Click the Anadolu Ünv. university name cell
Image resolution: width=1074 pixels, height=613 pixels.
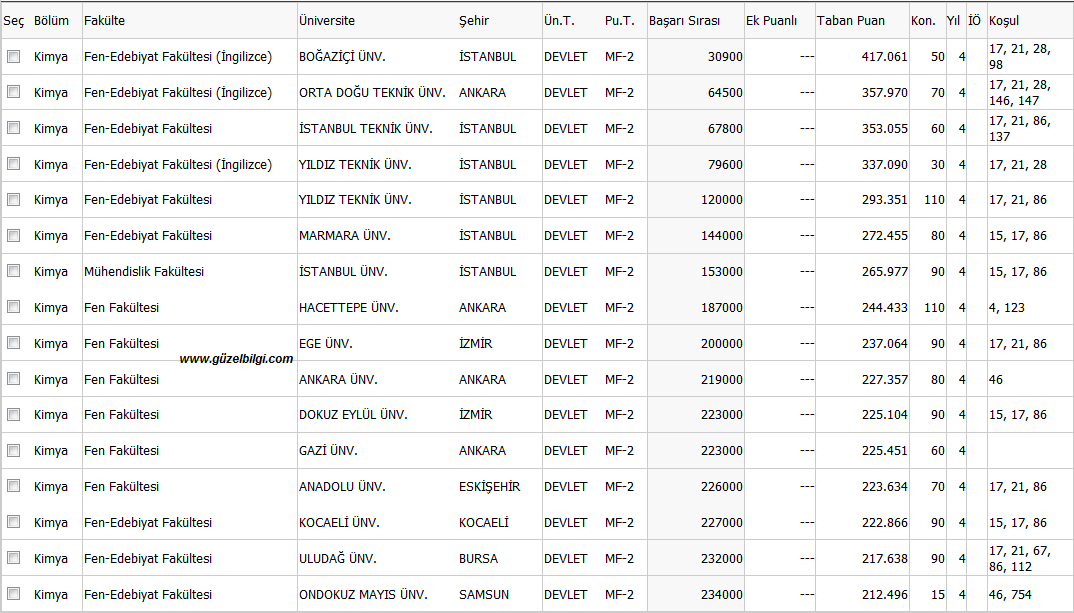[x=342, y=487]
